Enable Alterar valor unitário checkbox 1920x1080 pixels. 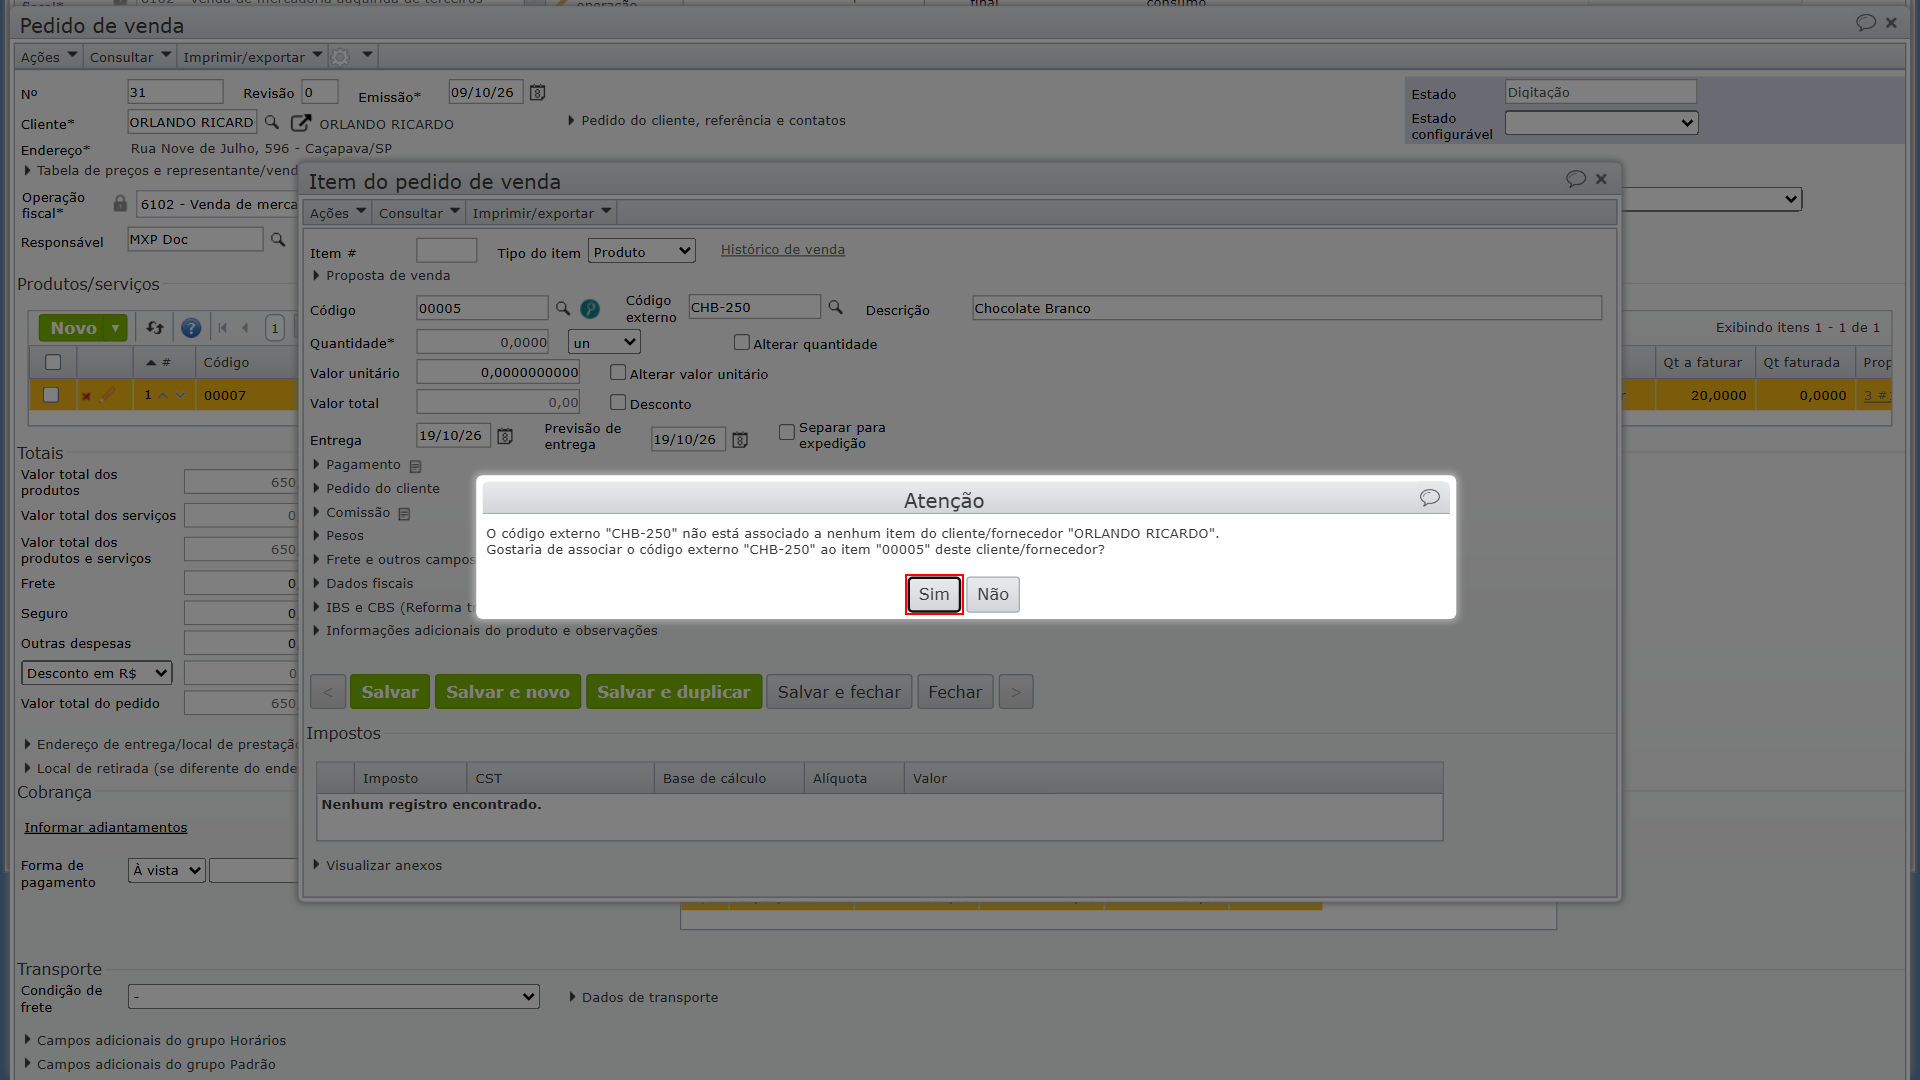pyautogui.click(x=618, y=373)
